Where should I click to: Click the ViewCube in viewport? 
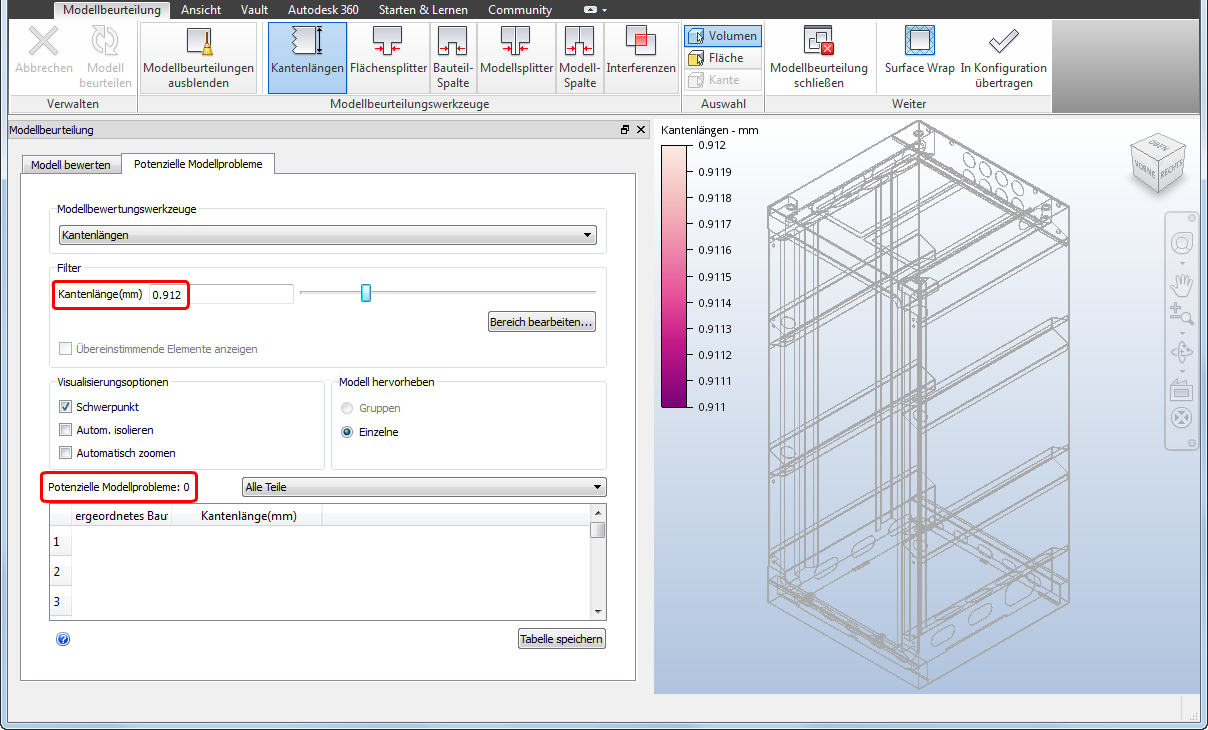click(1157, 163)
